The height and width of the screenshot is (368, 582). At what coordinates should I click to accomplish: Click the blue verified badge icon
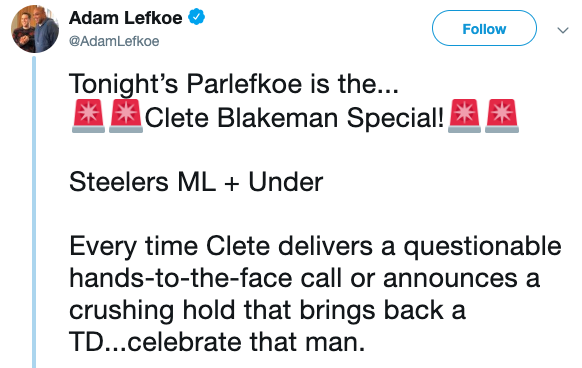pos(196,17)
